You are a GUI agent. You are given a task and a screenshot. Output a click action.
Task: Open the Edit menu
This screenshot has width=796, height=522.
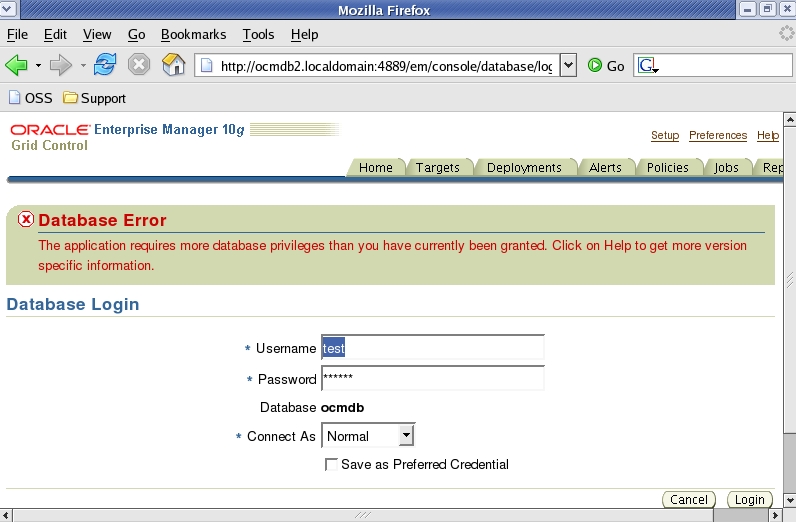coord(55,35)
